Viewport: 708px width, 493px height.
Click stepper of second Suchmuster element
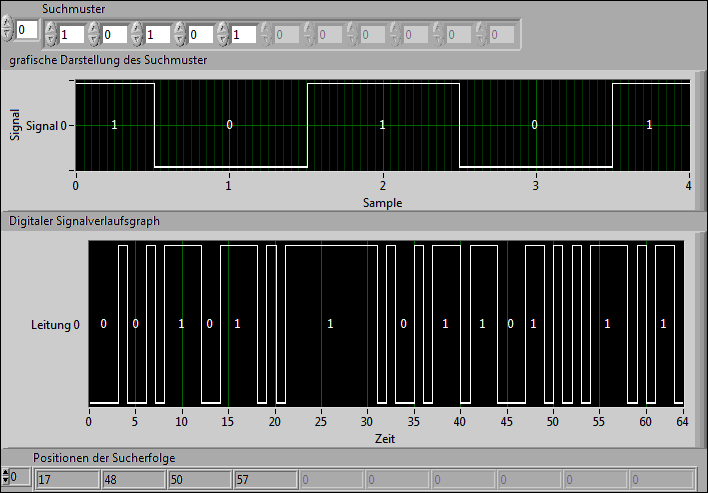[x=94, y=34]
